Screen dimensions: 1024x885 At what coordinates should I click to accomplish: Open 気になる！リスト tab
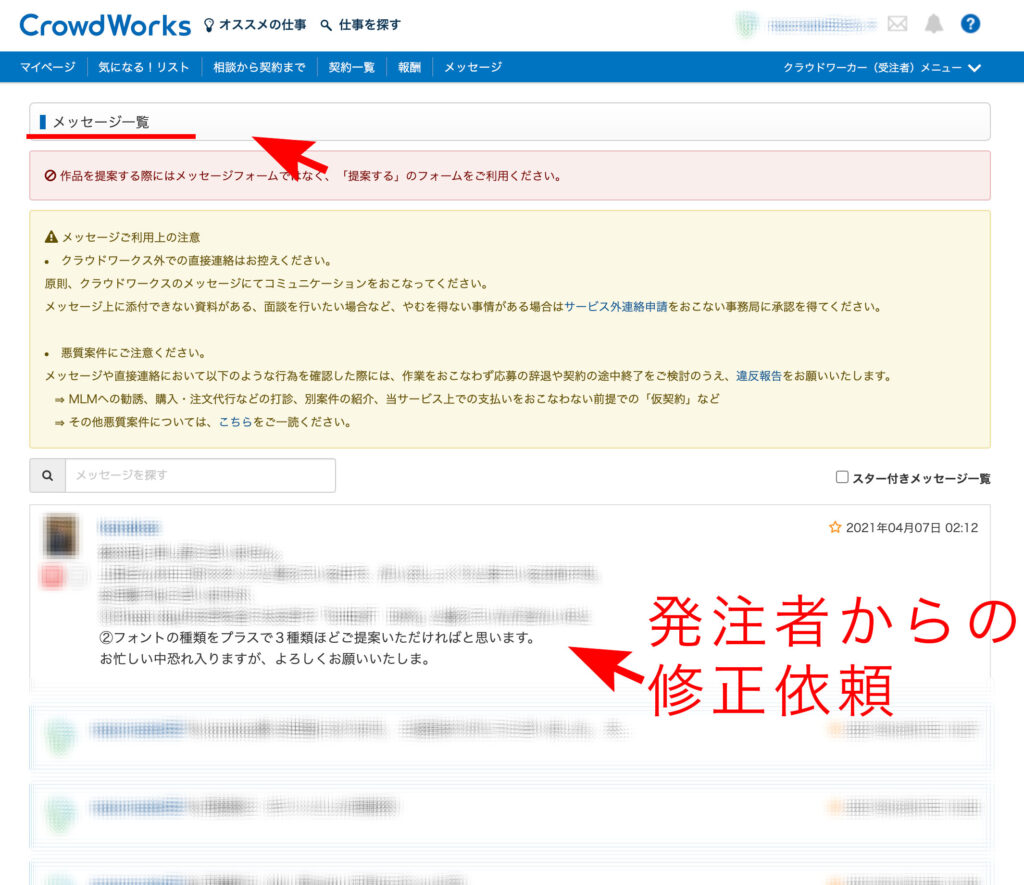tap(144, 68)
